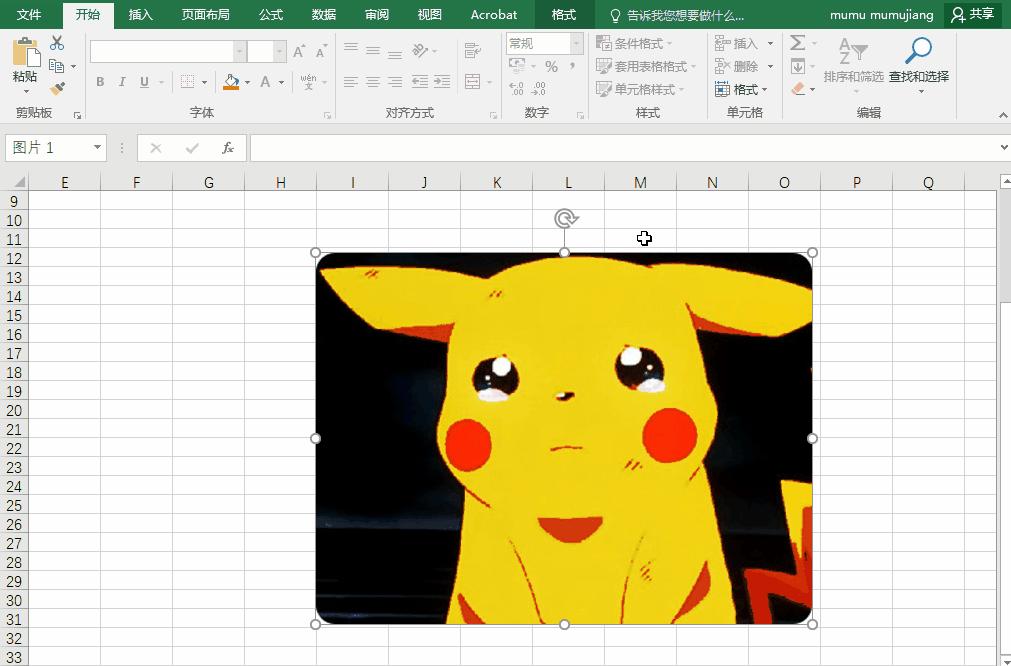Click the 文件 file button
The height and width of the screenshot is (666, 1011).
click(x=29, y=15)
